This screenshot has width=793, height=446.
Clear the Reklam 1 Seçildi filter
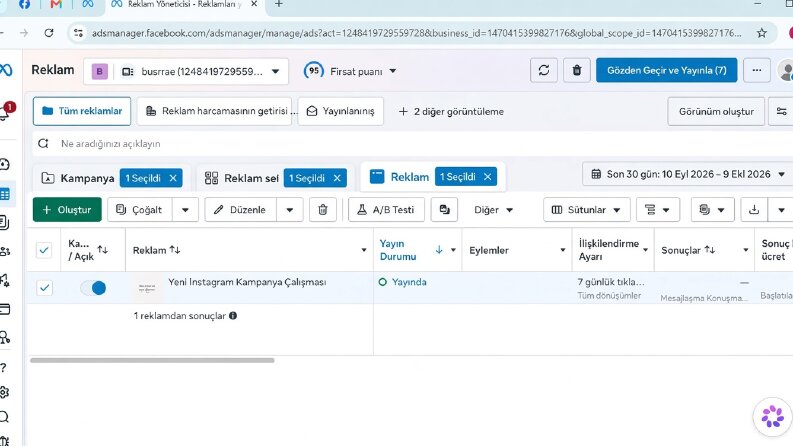(488, 177)
